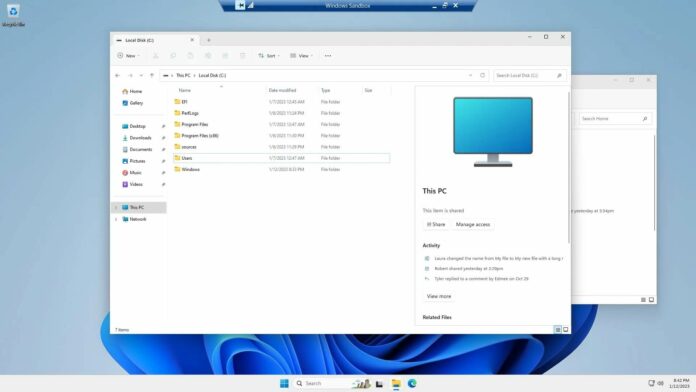This screenshot has width=696, height=392.
Task: Select the sources folder
Action: [281, 147]
